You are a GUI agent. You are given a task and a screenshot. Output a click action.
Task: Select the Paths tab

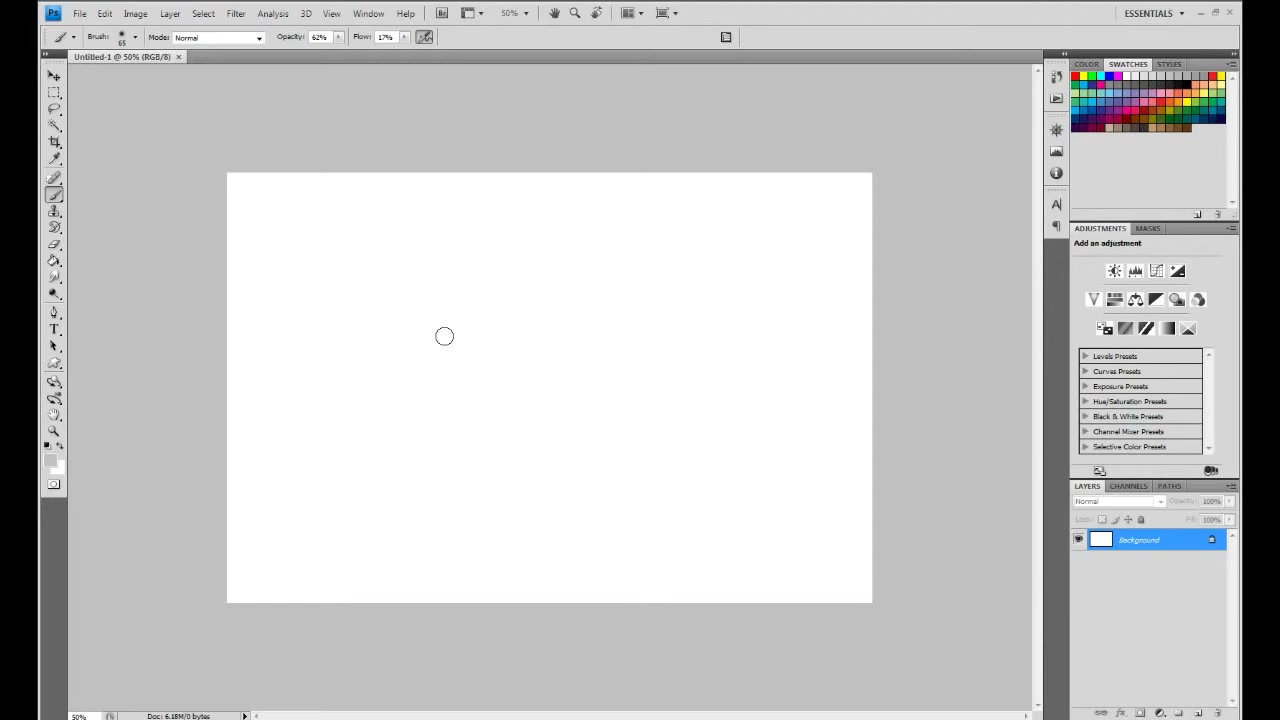click(1169, 486)
